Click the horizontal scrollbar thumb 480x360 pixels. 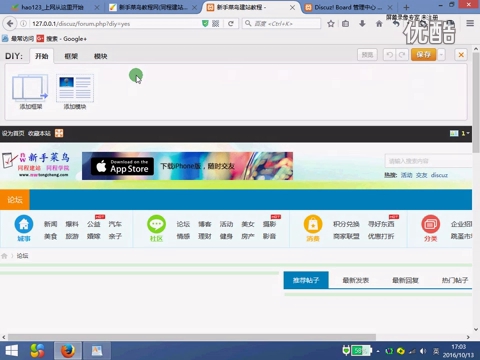192,337
